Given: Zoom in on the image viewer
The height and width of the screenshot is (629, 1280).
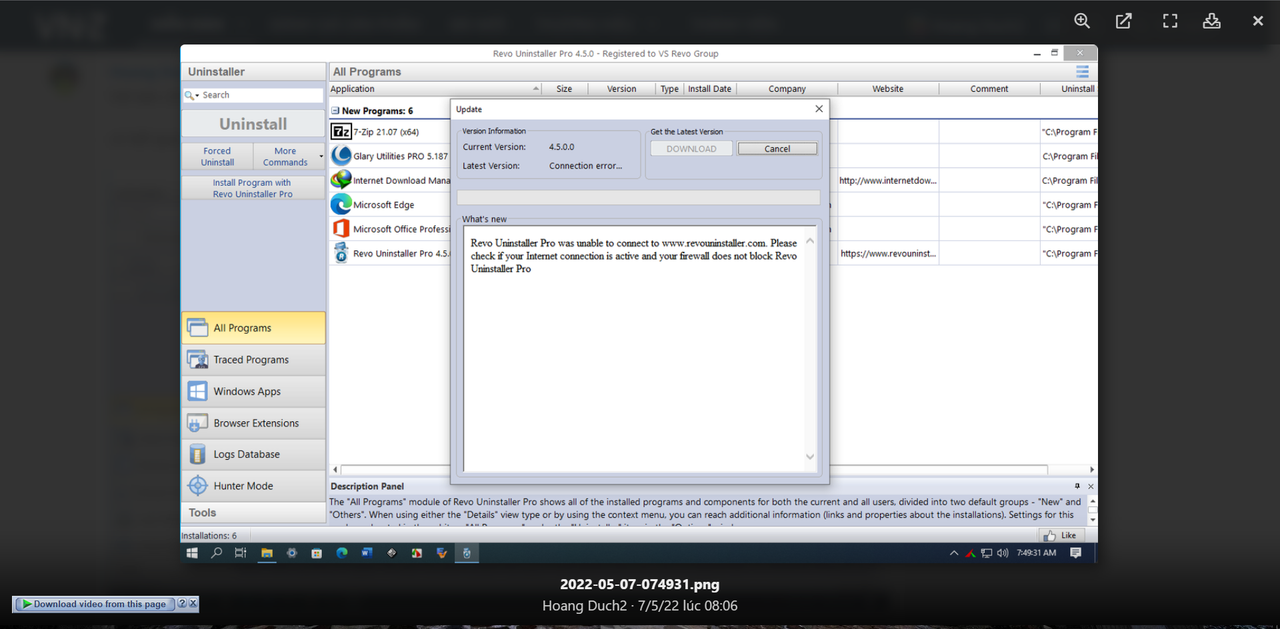Looking at the screenshot, I should [1082, 21].
